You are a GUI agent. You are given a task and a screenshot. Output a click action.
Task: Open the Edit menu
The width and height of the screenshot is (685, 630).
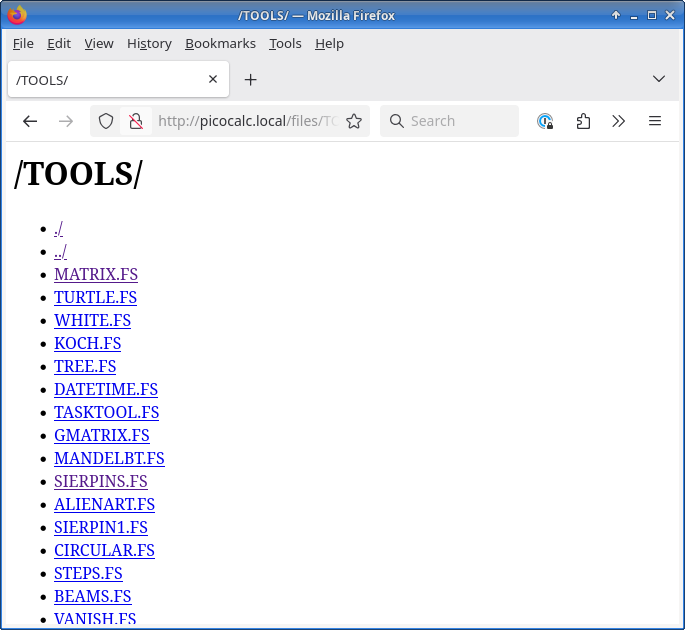coord(59,44)
